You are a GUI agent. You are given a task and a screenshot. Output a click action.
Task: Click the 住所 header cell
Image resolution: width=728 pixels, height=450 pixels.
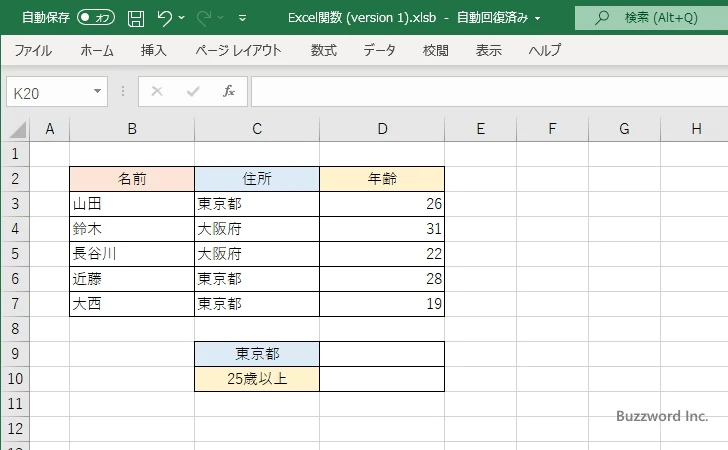tap(257, 179)
